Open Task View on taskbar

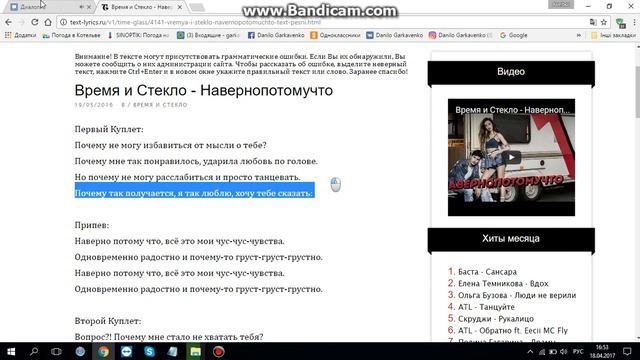coord(56,351)
